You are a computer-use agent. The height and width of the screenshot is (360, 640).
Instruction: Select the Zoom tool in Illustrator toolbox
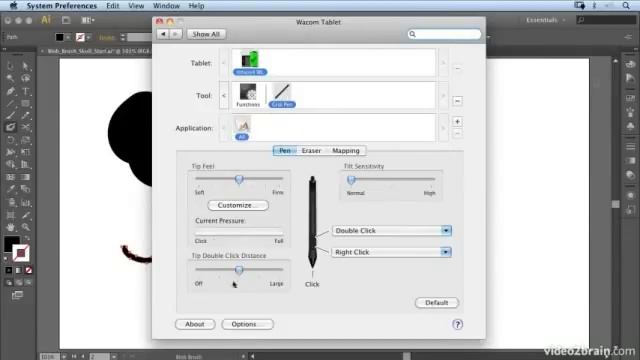pyautogui.click(x=25, y=227)
